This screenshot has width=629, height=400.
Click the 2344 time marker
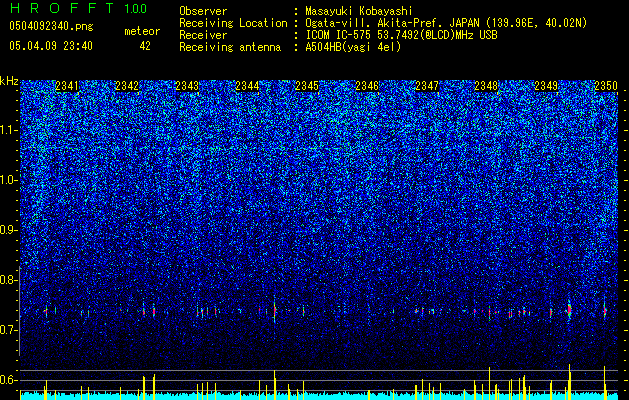pos(247,86)
